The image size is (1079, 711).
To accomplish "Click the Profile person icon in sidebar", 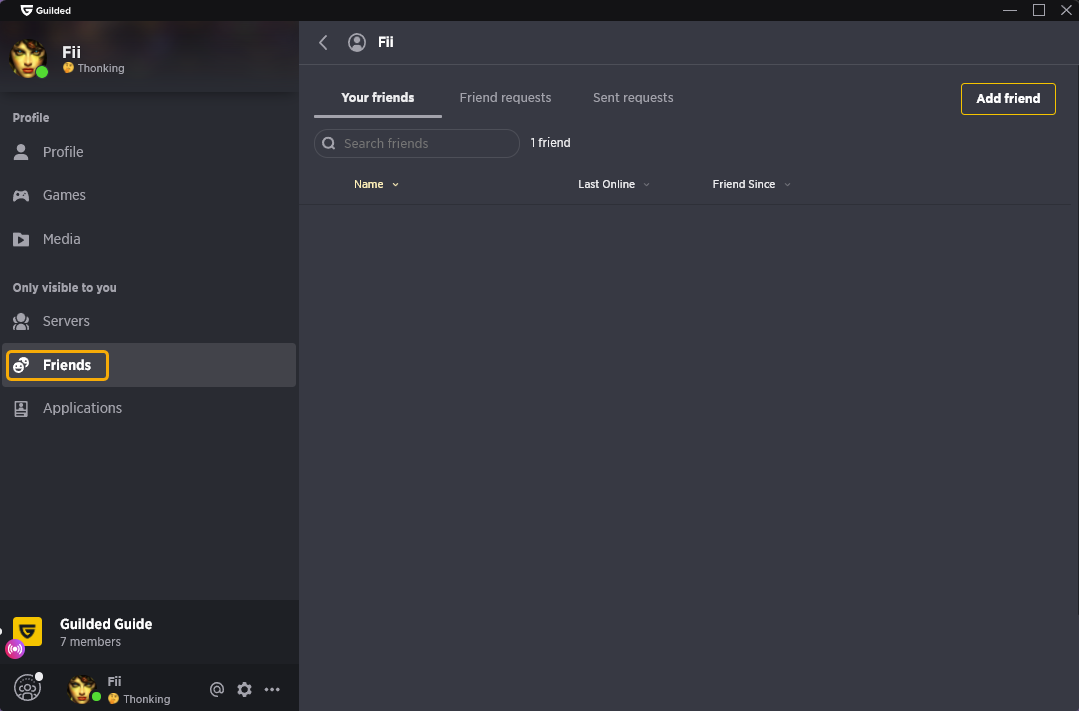I will (21, 152).
